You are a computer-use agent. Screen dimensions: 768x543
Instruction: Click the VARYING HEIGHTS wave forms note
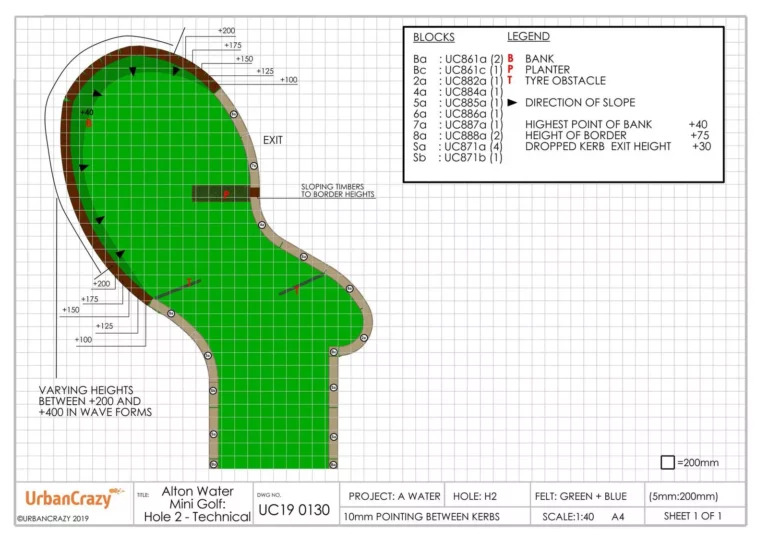(95, 401)
